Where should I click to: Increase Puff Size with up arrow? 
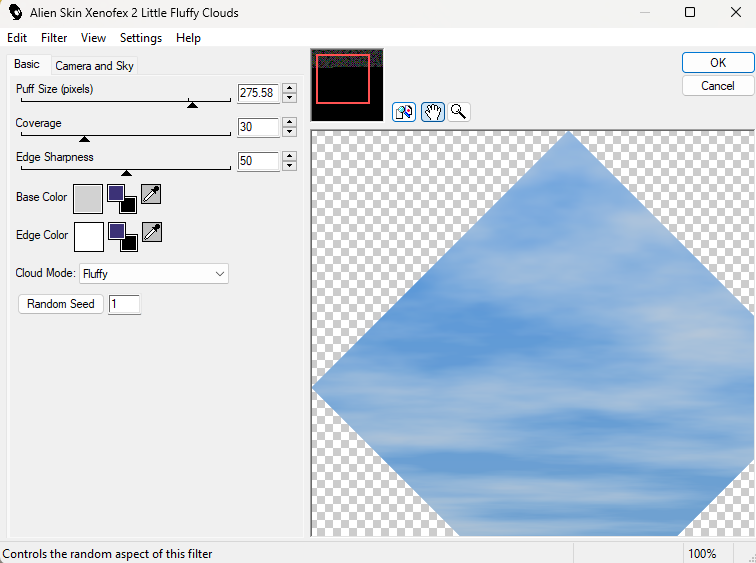(289, 88)
